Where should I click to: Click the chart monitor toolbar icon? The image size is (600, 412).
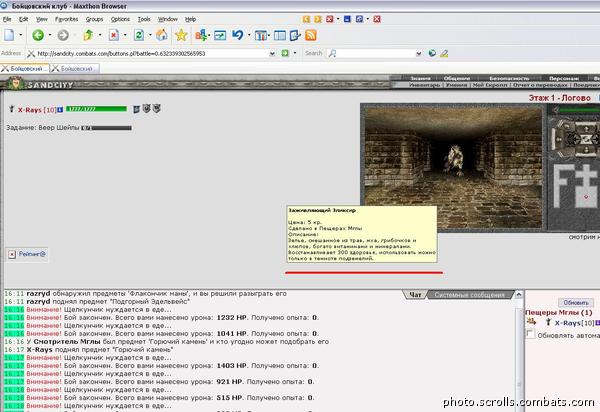tap(220, 36)
